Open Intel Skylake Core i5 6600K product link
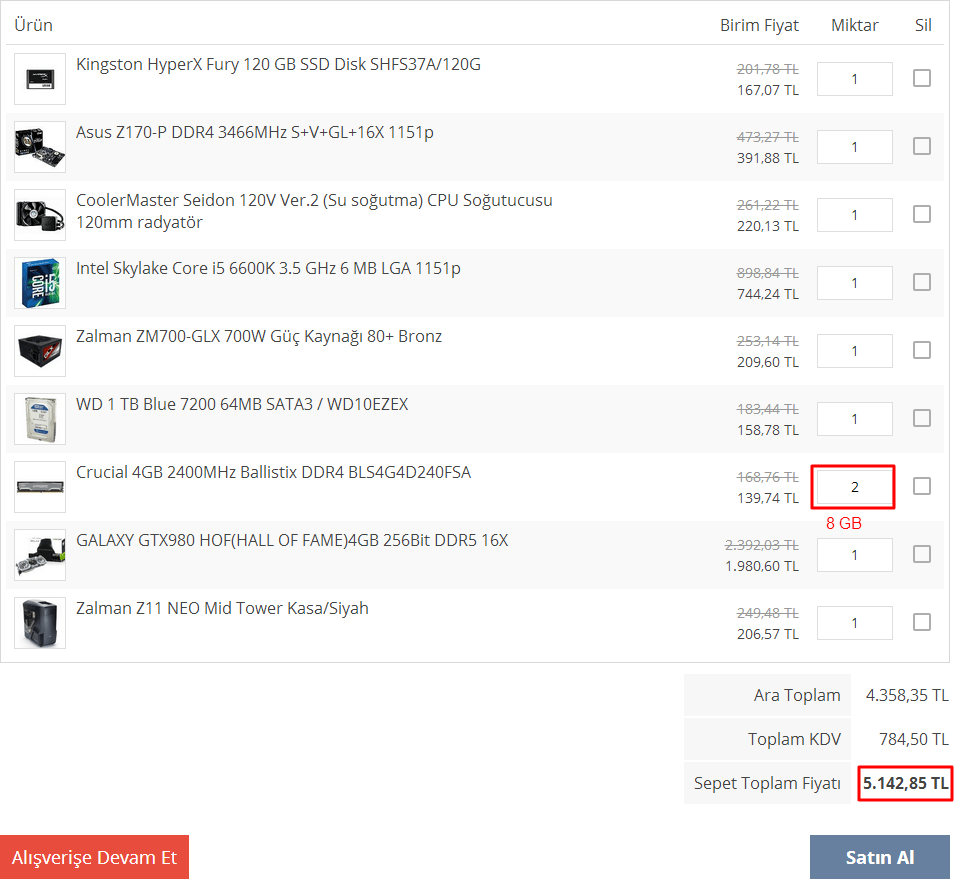This screenshot has height=894, width=958. [268, 268]
